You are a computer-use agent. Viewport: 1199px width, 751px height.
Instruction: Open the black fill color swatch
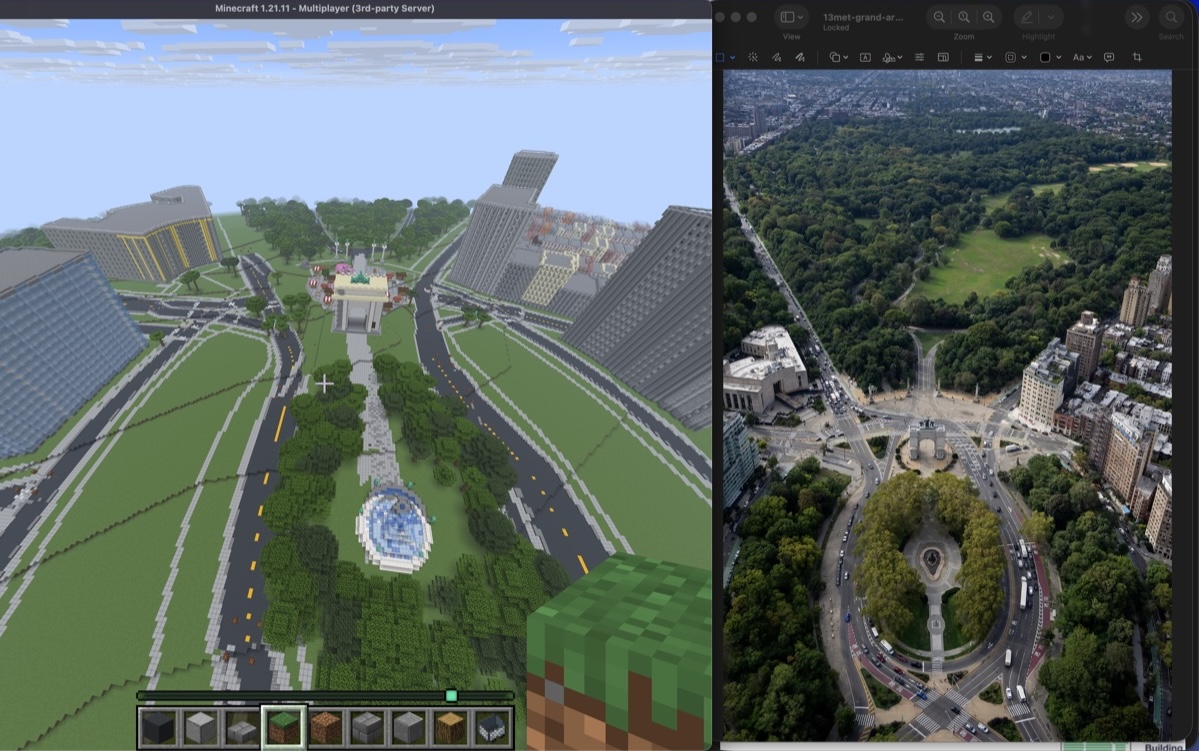pyautogui.click(x=1046, y=57)
